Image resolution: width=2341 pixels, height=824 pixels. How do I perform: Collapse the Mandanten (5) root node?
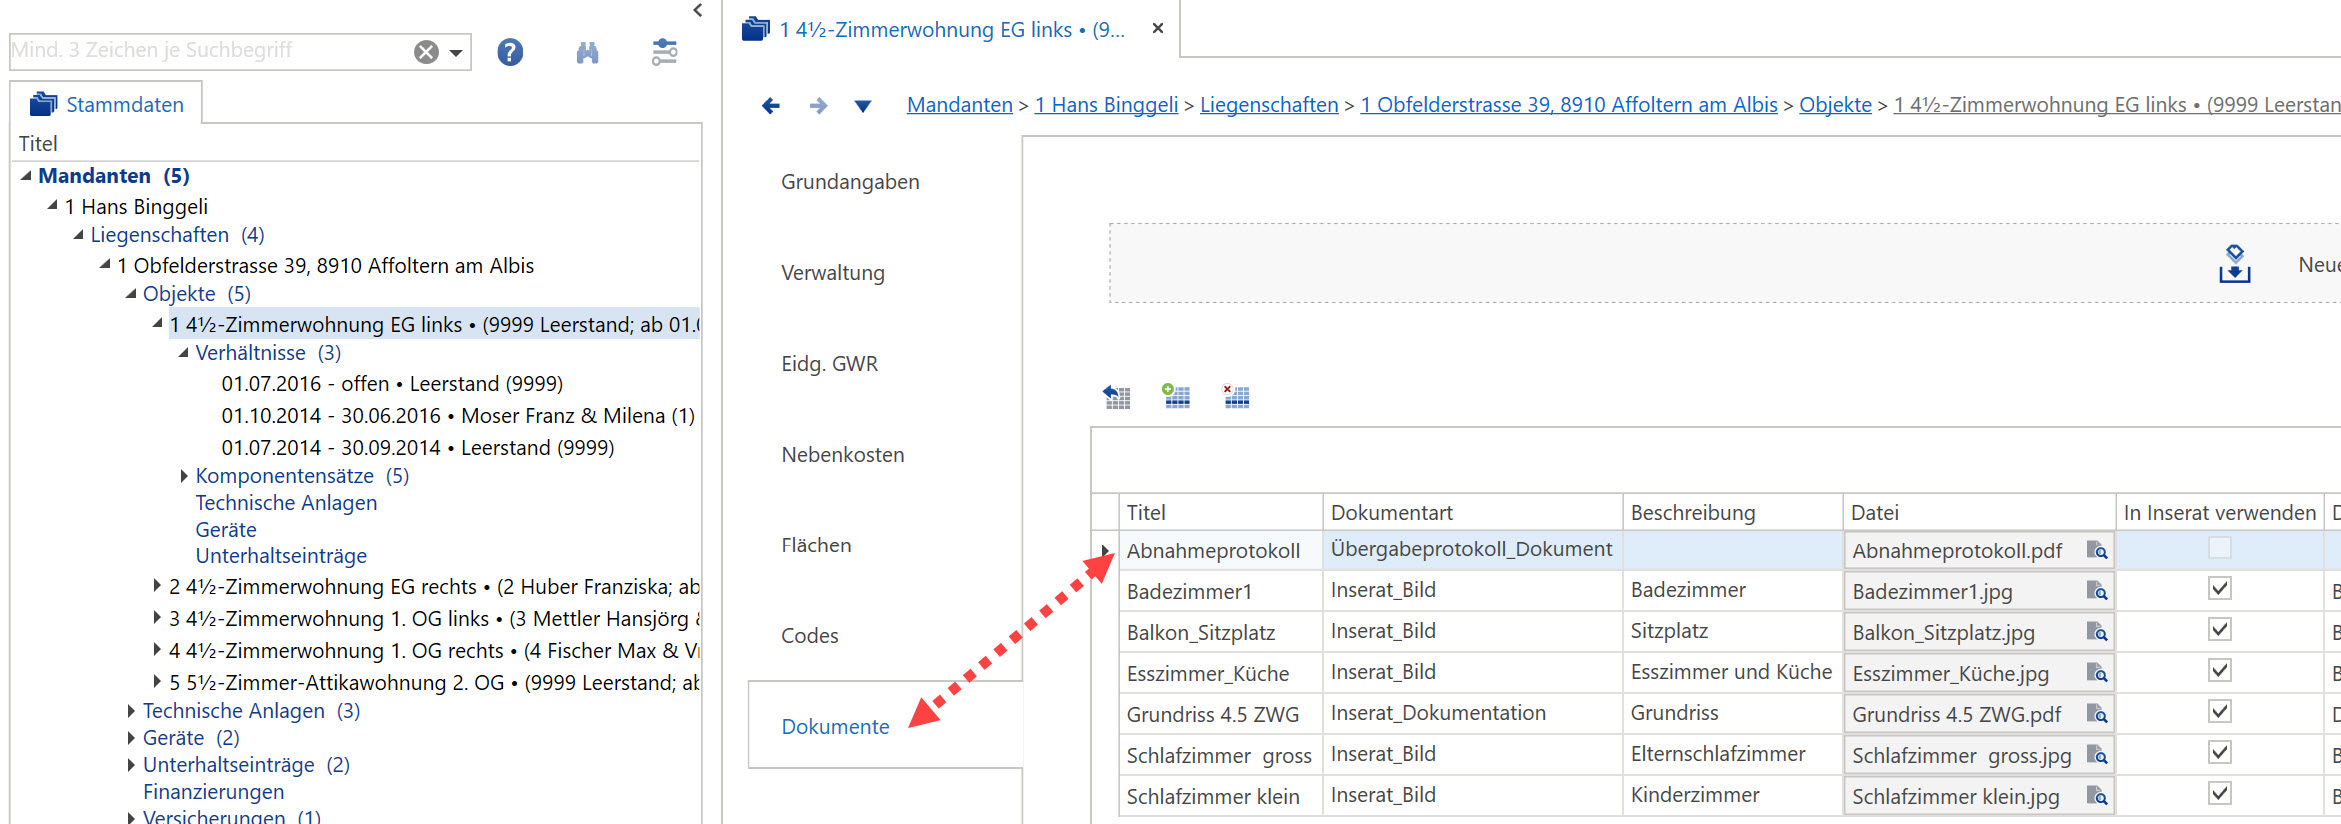pos(26,176)
